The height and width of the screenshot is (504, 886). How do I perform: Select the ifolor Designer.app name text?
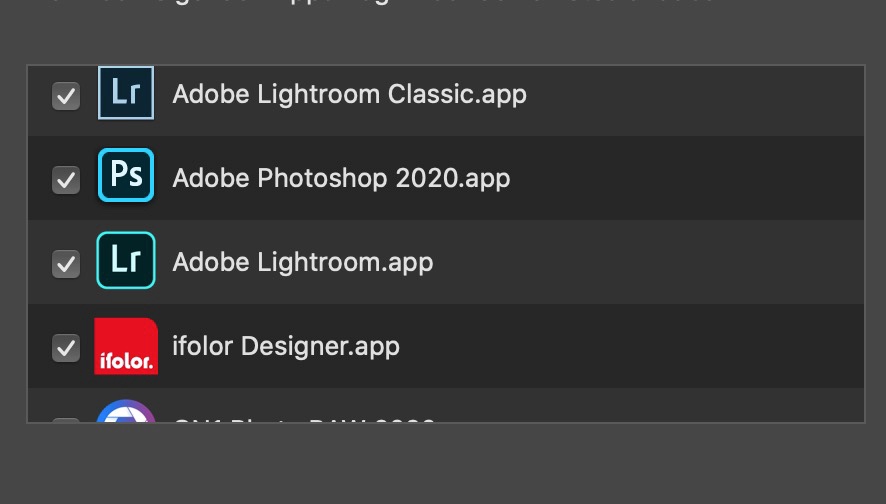pos(286,346)
